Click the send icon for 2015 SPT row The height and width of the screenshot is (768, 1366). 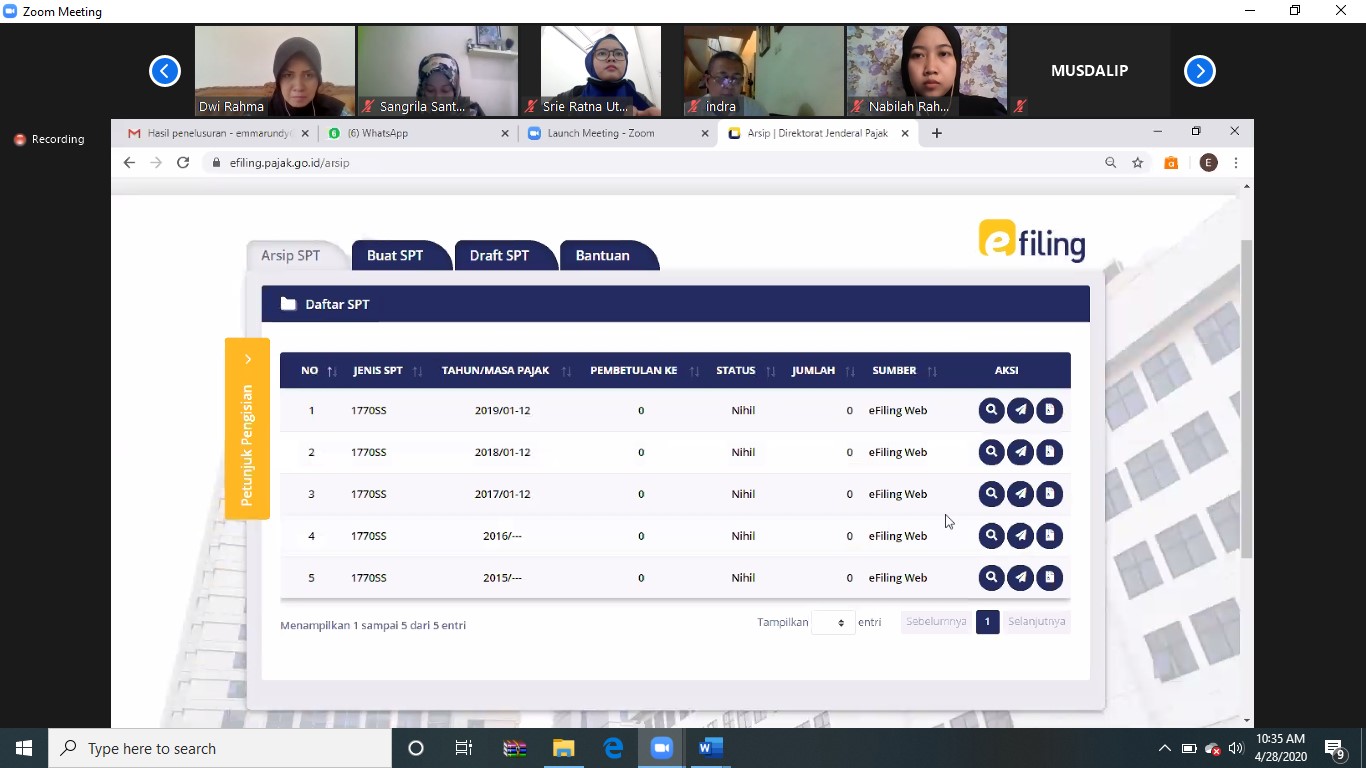point(1020,578)
